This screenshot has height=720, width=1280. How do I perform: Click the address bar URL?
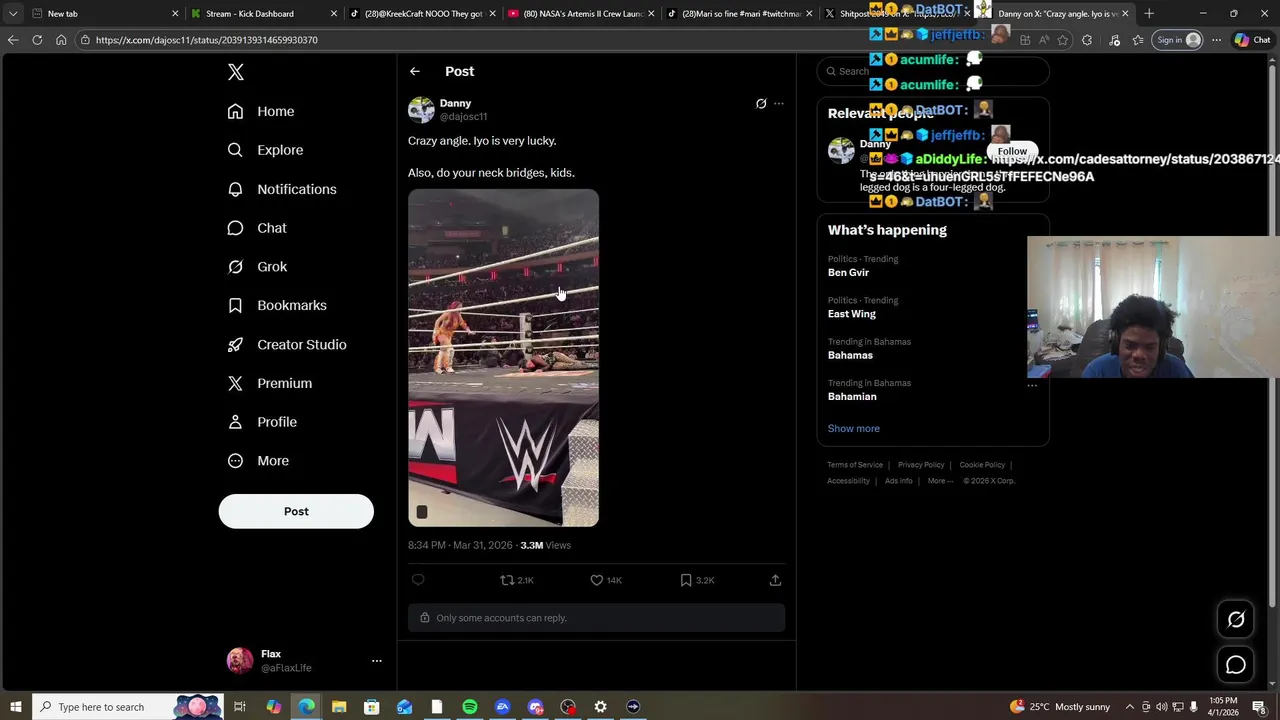(207, 40)
